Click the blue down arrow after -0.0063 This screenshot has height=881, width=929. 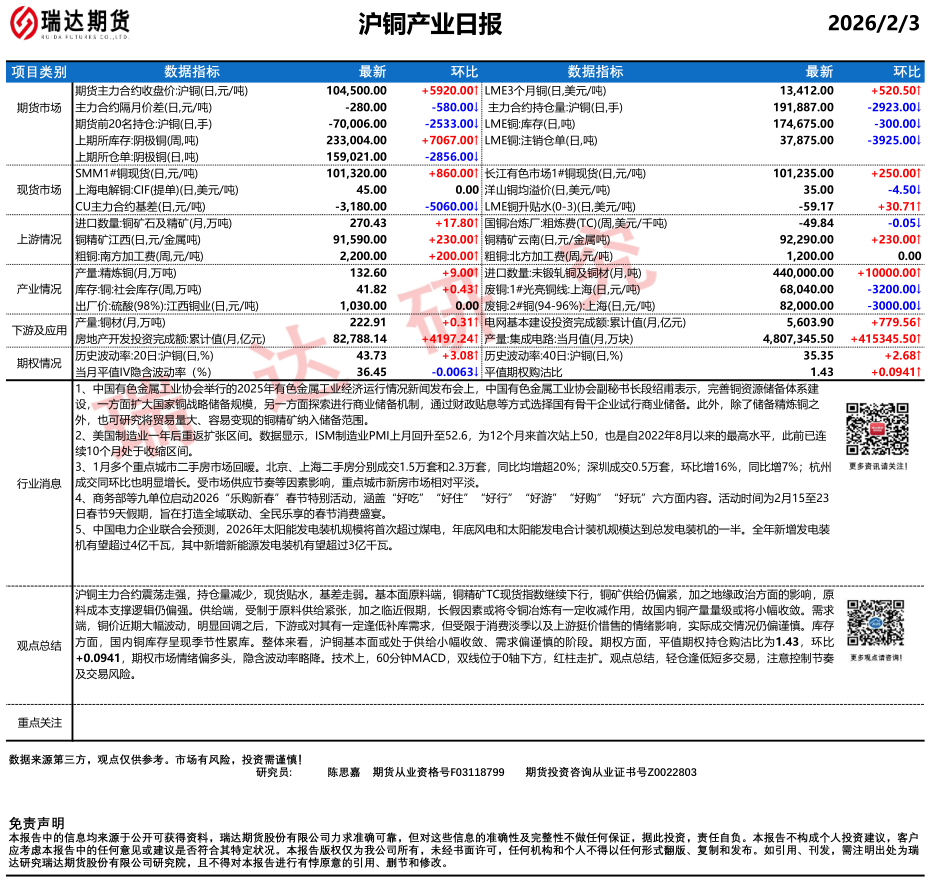[476, 372]
